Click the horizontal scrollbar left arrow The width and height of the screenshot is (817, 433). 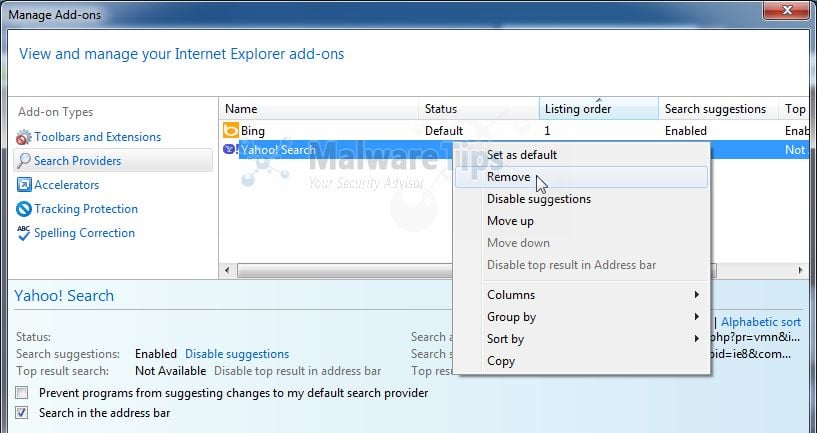point(227,270)
